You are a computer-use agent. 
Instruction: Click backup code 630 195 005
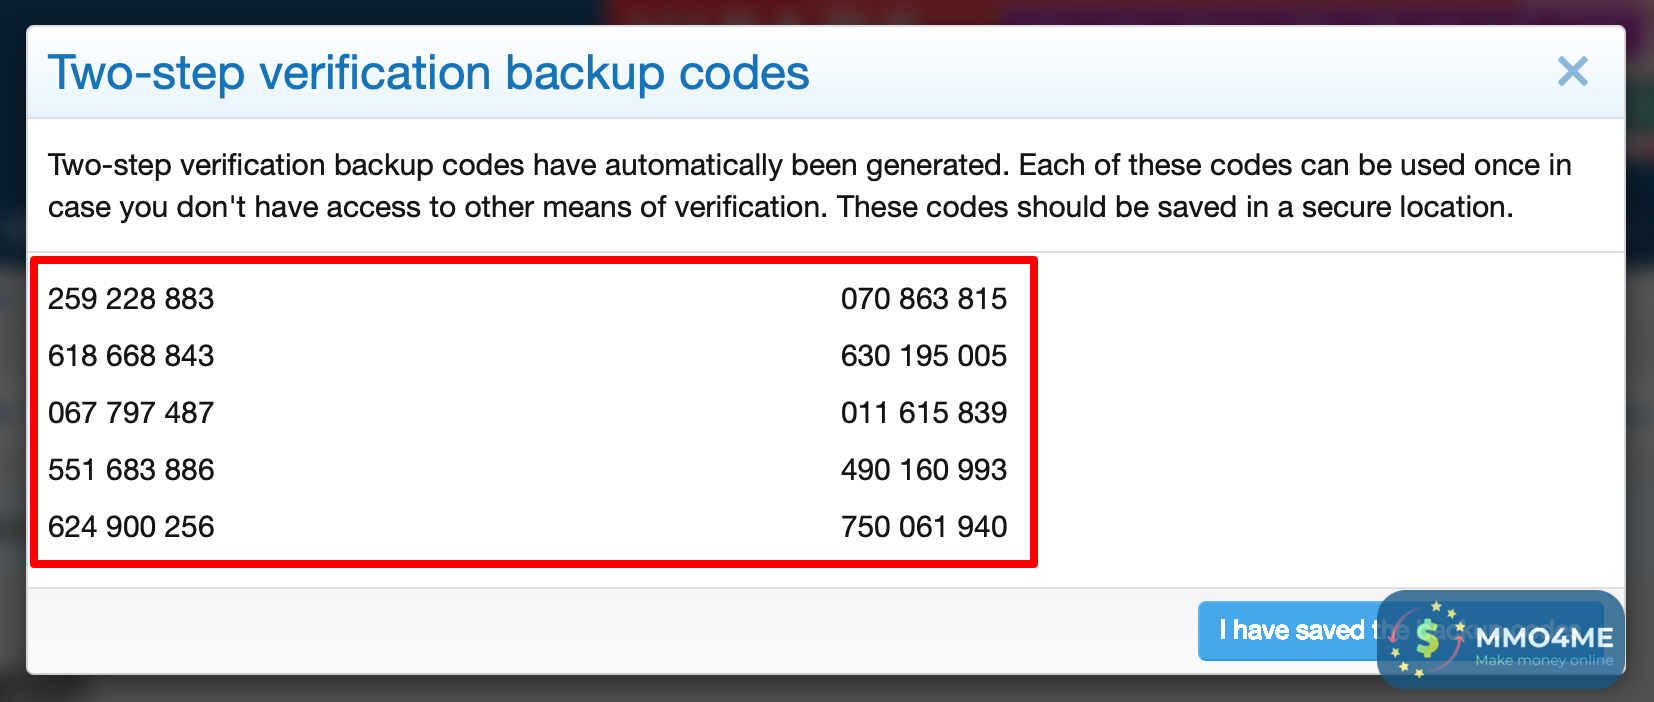923,356
